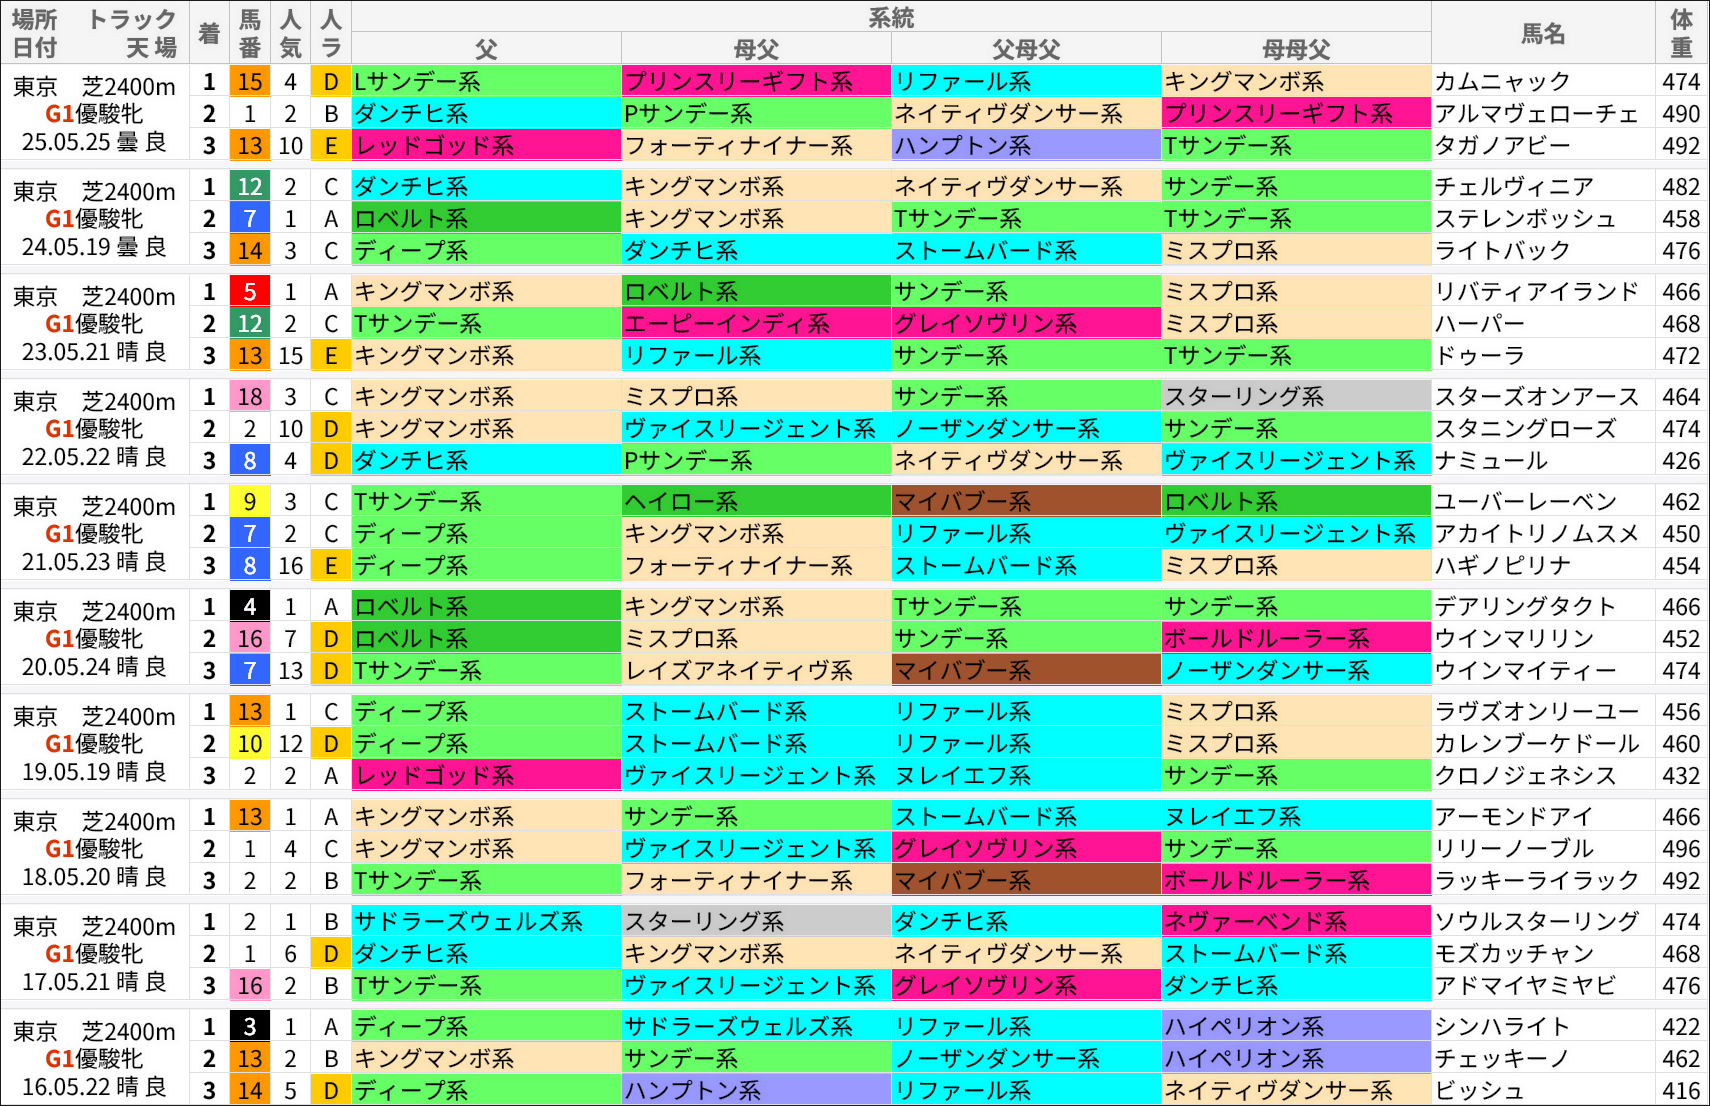Click horse name アドマイヤミヤビ
This screenshot has height=1106, width=1710.
point(1525,986)
